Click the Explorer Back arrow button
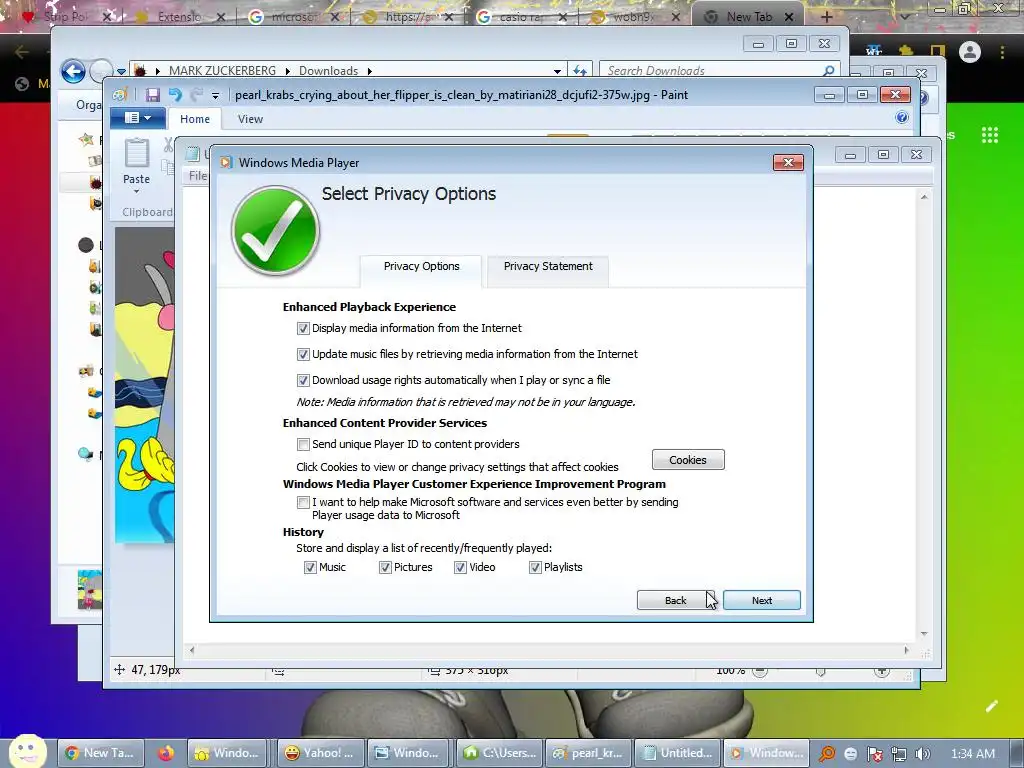The height and width of the screenshot is (768, 1024). click(x=73, y=71)
